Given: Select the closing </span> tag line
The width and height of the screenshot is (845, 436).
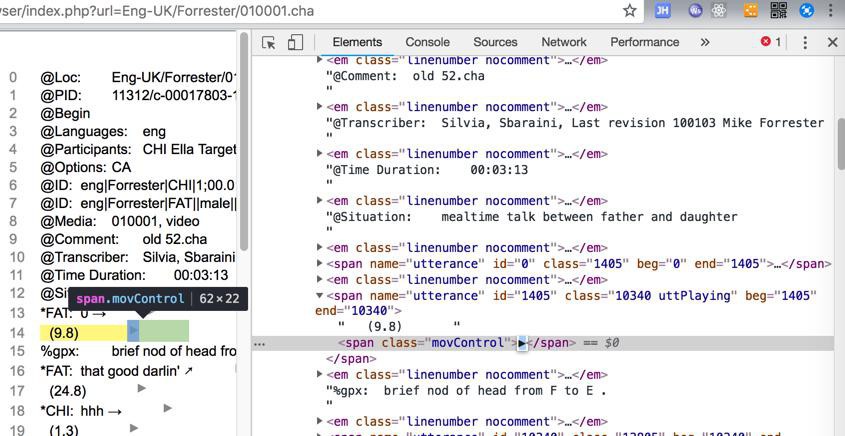Looking at the screenshot, I should (351, 358).
